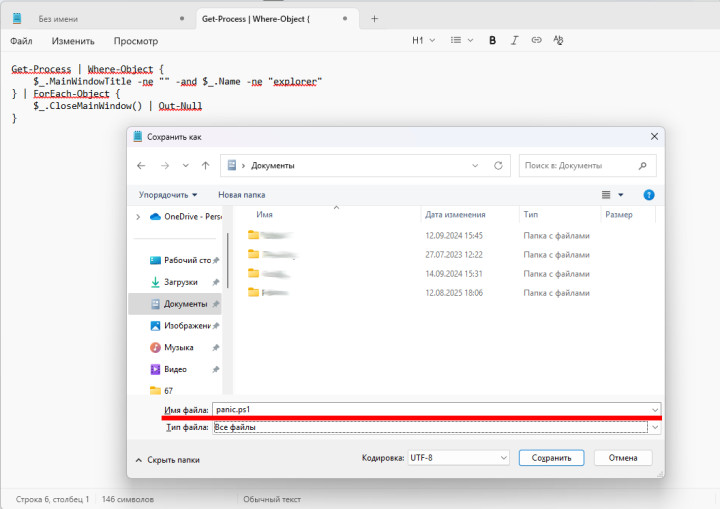Click the Сохранить button
Viewport: 720px width, 509px height.
point(551,458)
